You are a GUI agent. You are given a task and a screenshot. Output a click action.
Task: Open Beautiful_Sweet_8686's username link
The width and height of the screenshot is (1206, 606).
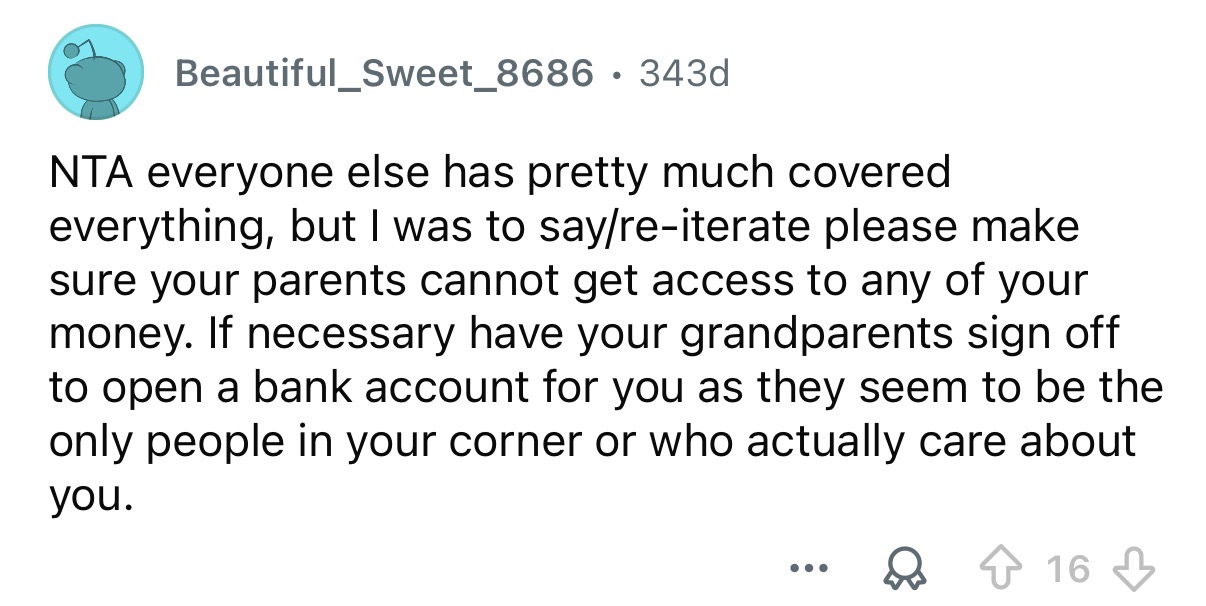click(x=383, y=72)
